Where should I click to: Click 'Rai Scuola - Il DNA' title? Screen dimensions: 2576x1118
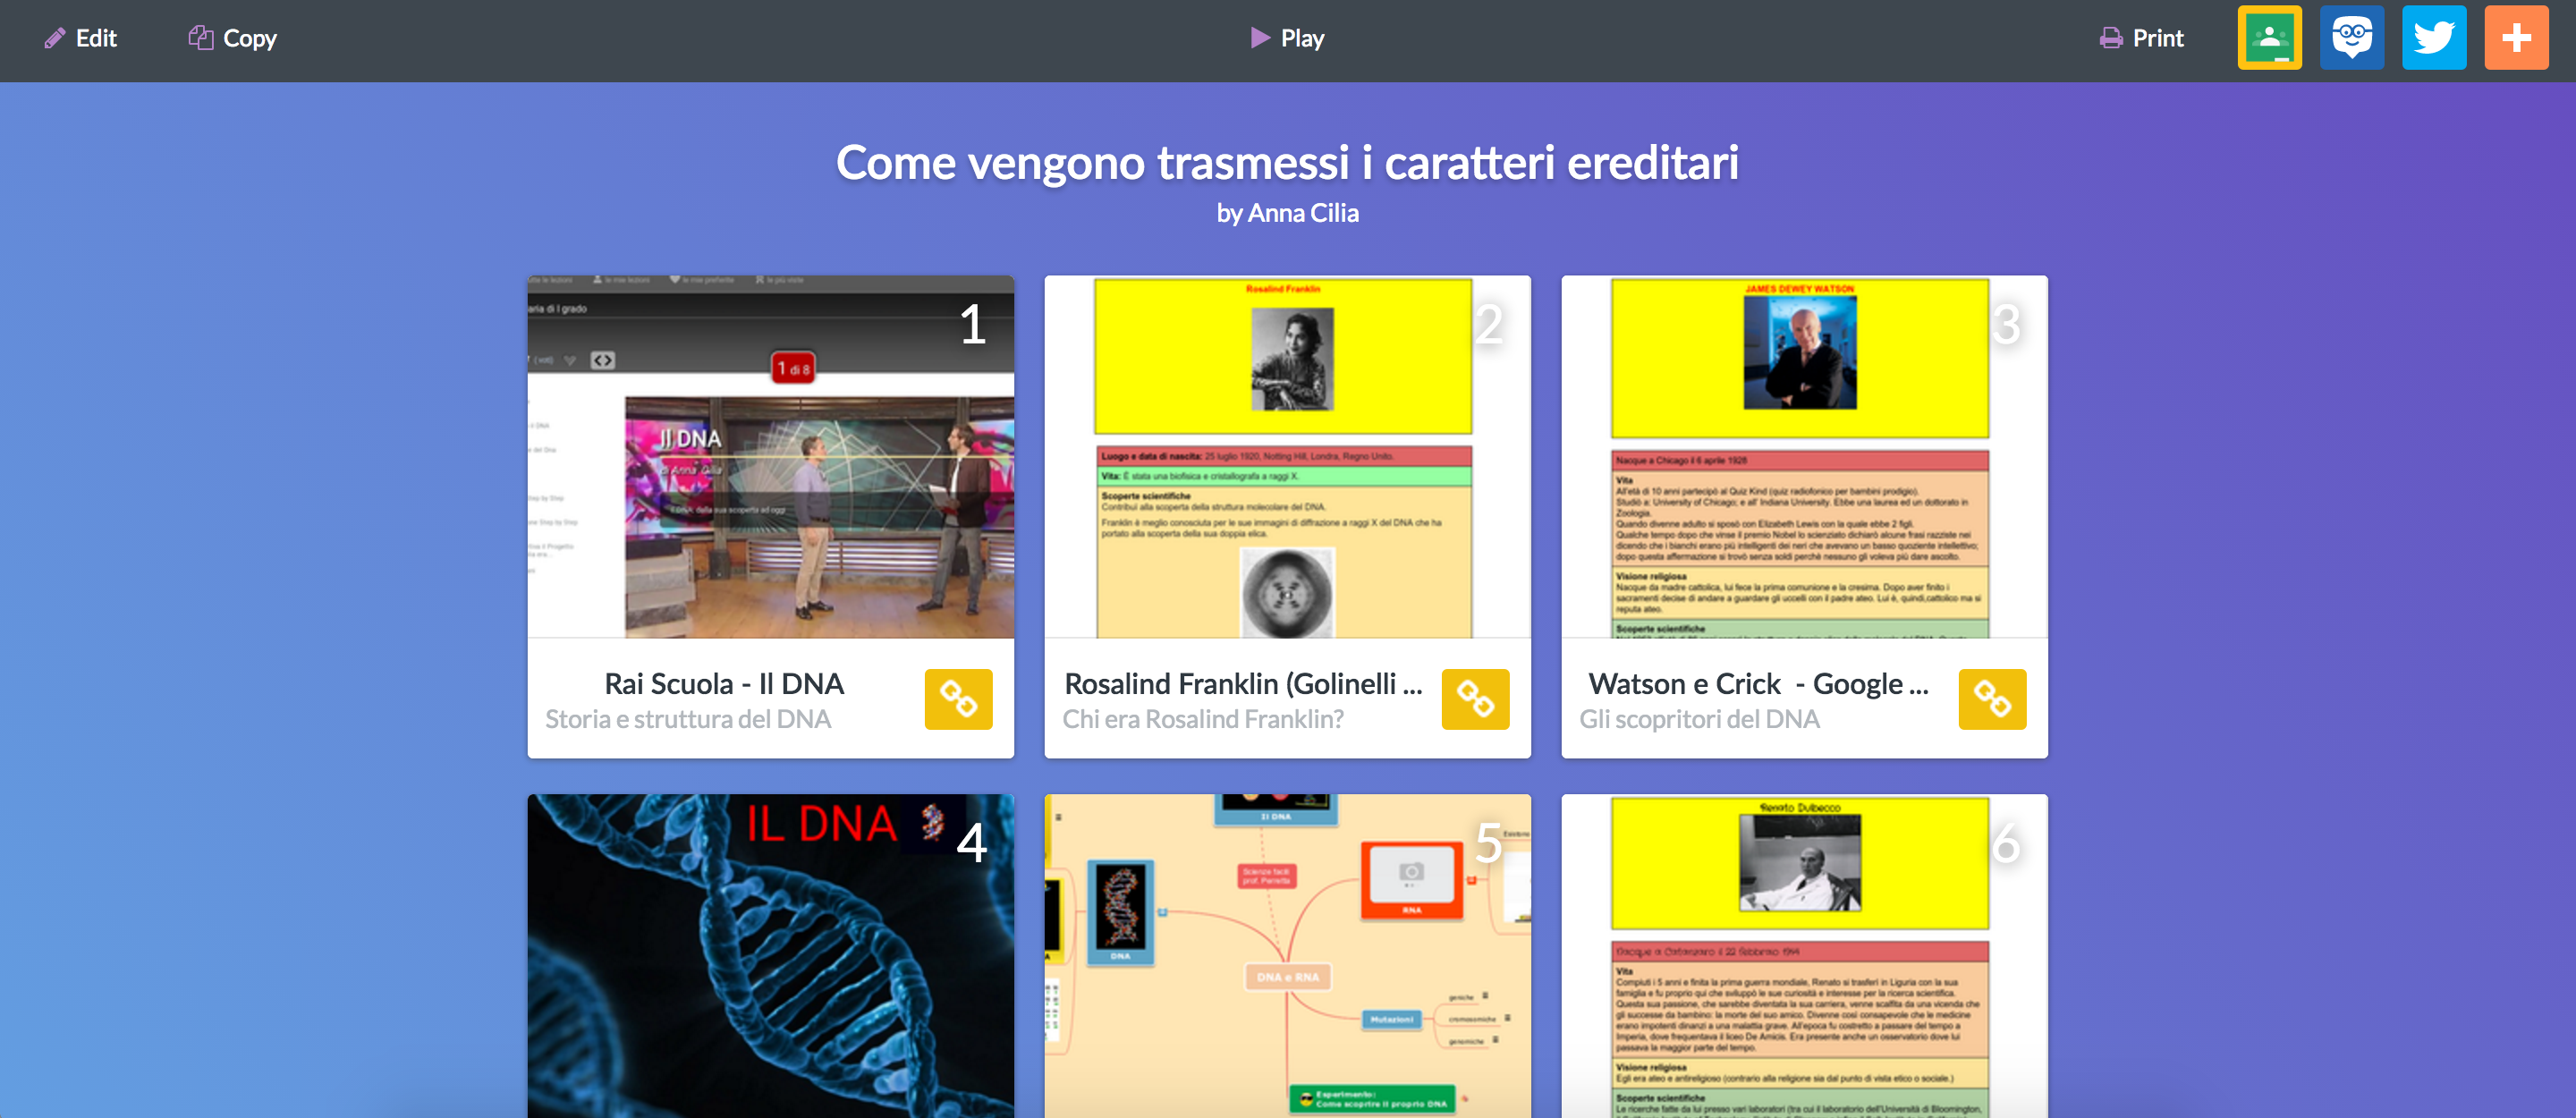(724, 684)
